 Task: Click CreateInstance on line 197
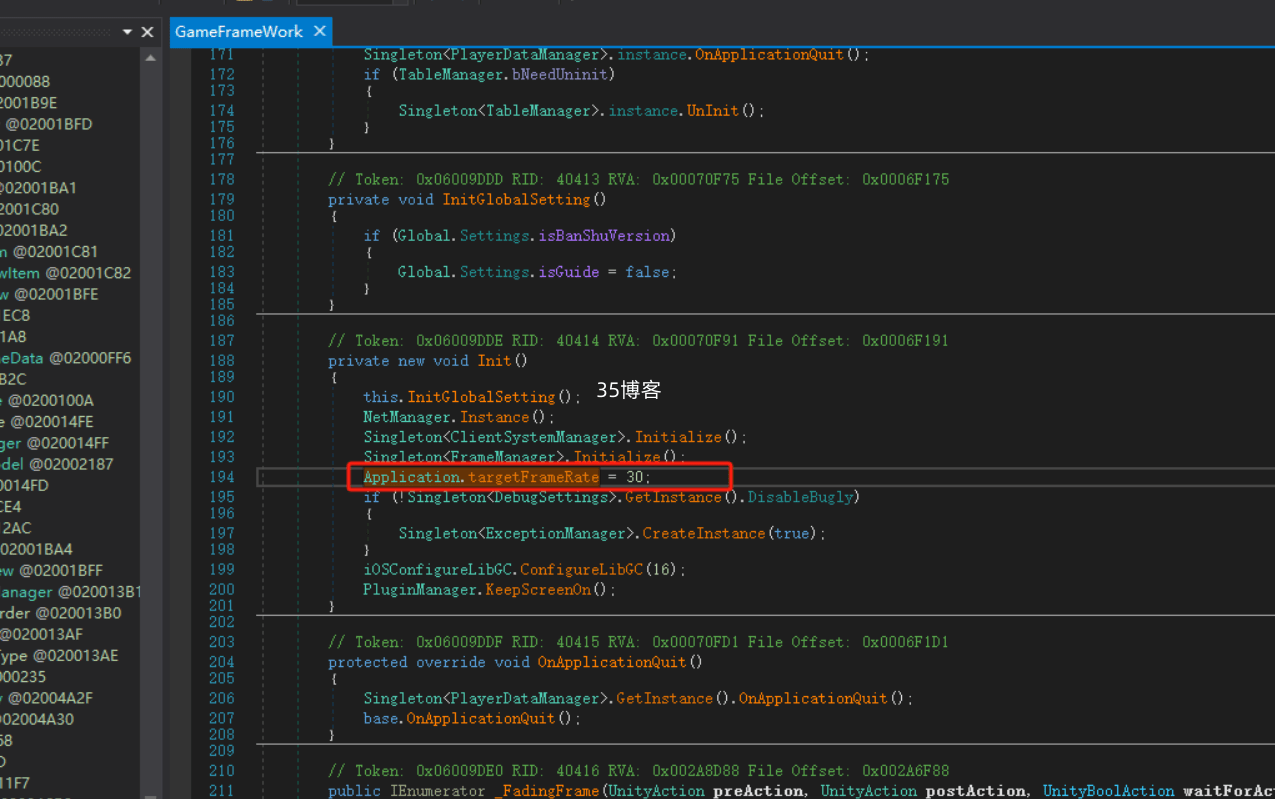703,534
